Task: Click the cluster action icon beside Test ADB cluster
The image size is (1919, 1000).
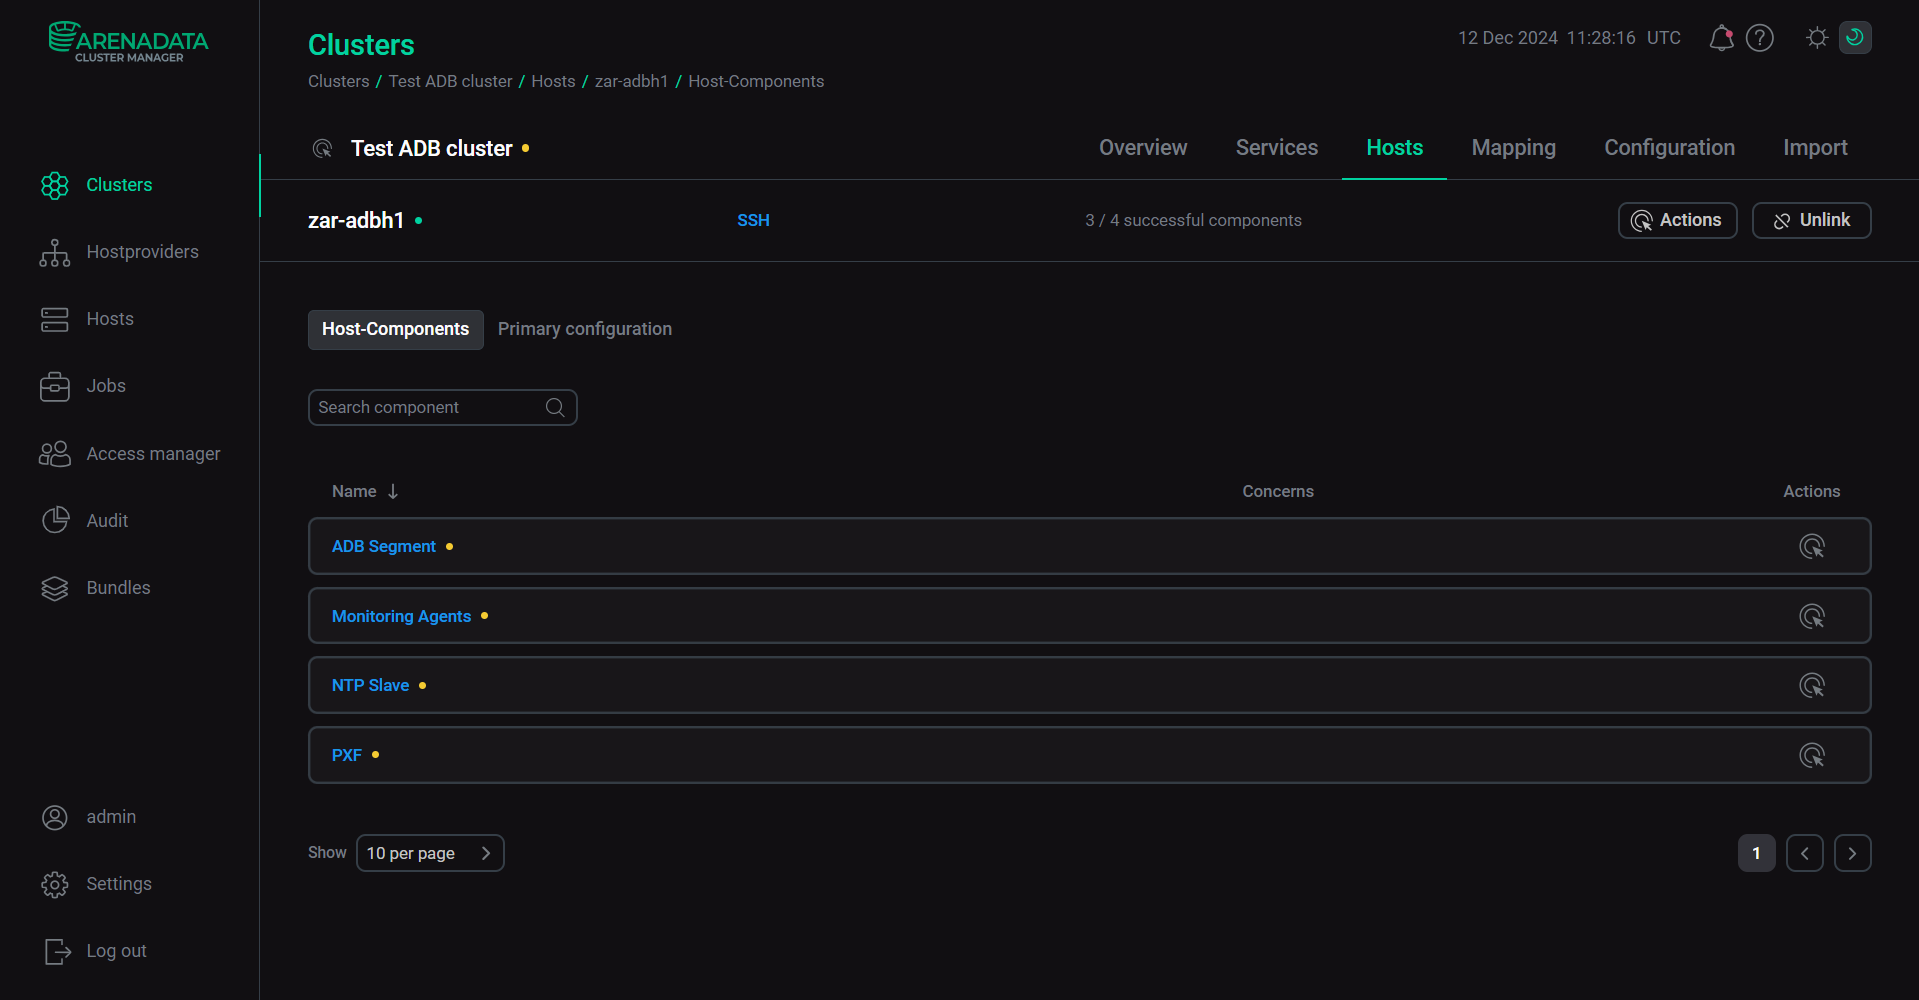Action: click(x=322, y=149)
